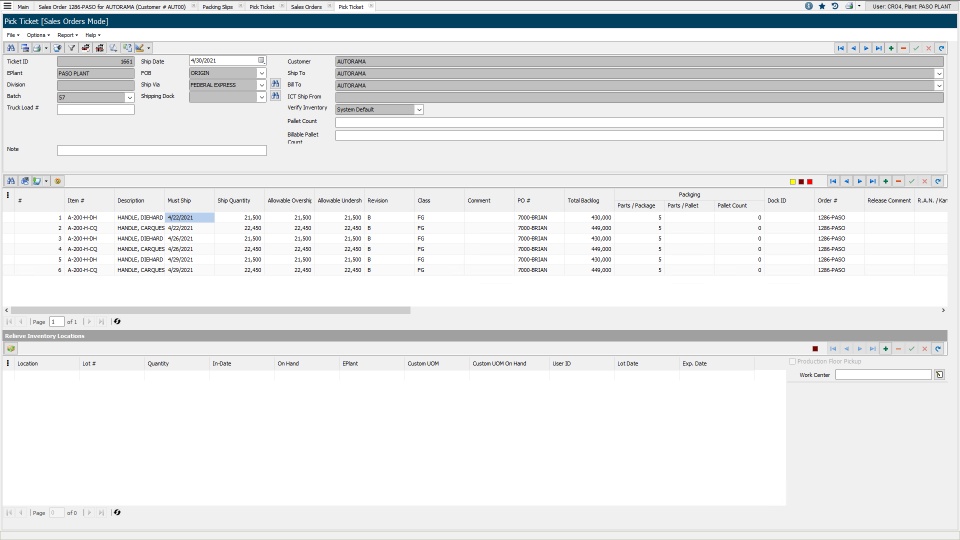This screenshot has width=960, height=540.
Task: Sort by Location column in lower grid
Action: coord(47,363)
